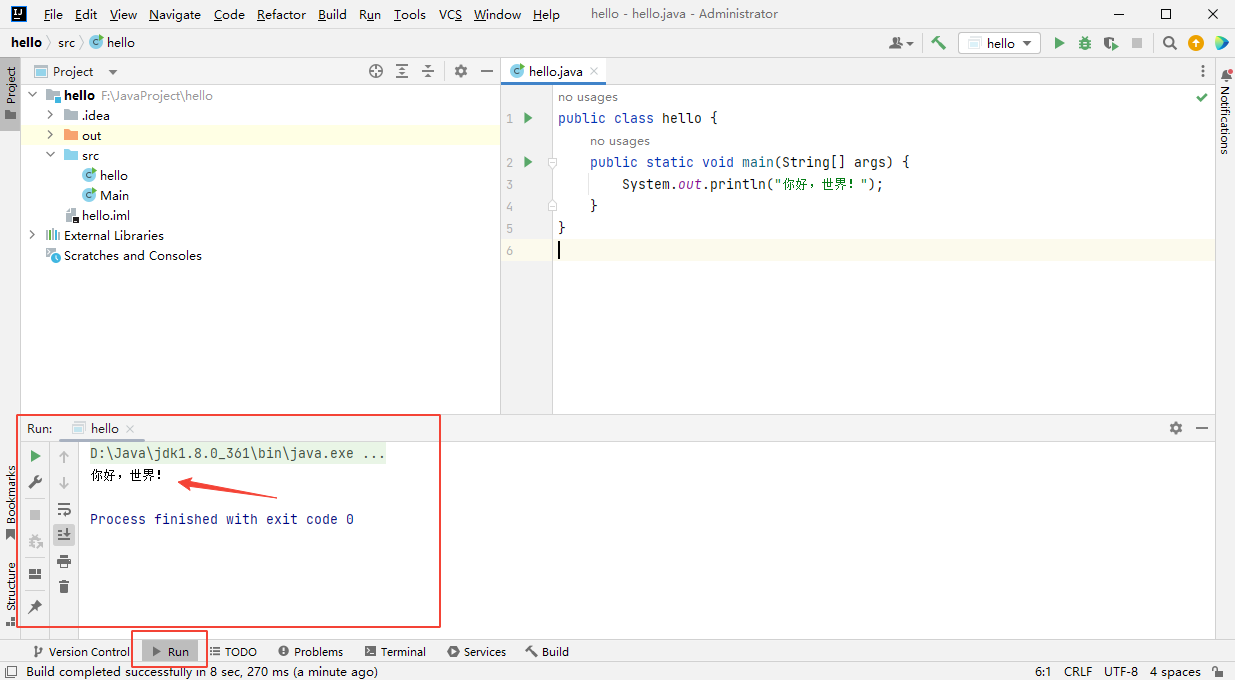Open the Refactor menu
Screen dimensions: 1235x680
coord(281,14)
